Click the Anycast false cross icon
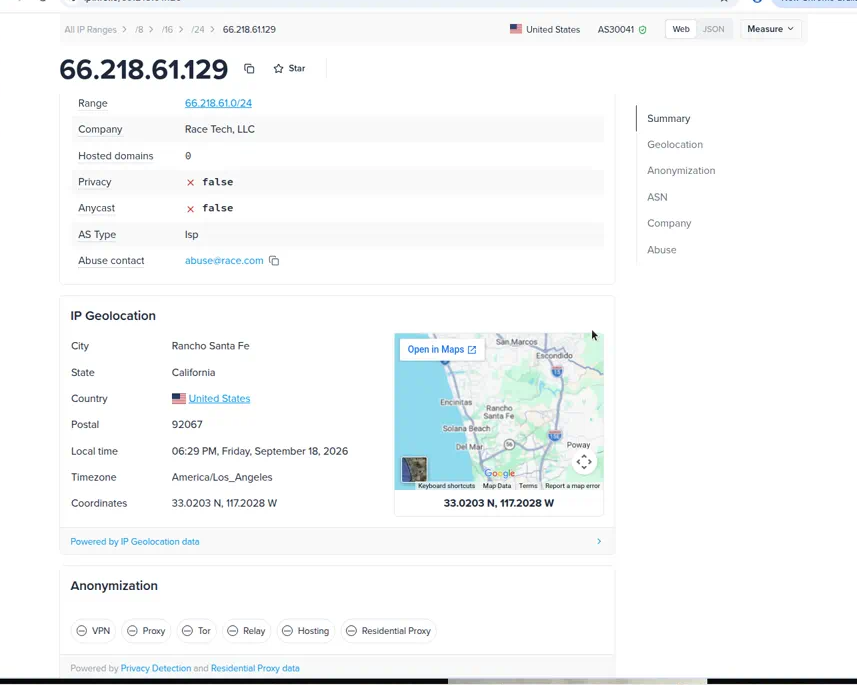The image size is (857, 685). [190, 209]
